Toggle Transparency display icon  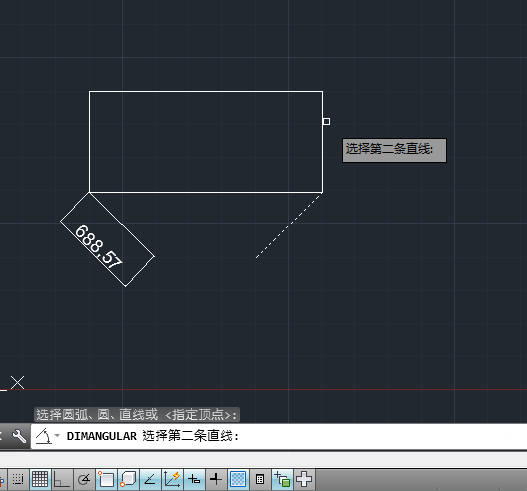pyautogui.click(x=238, y=479)
